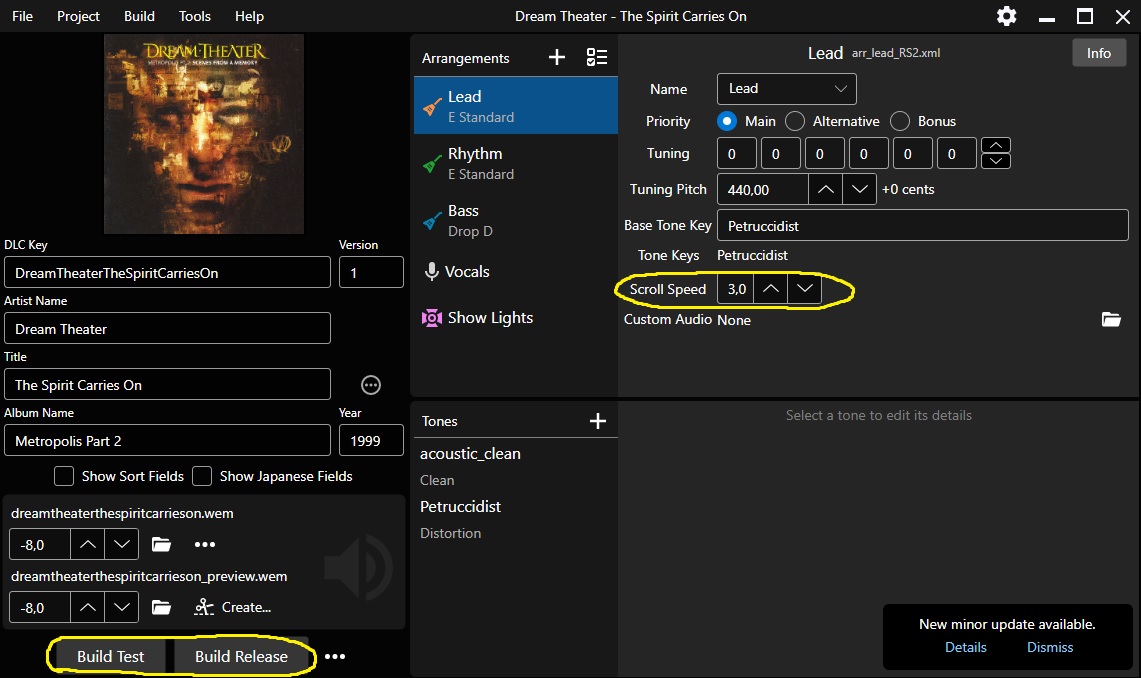Open the Tools menu
The image size is (1141, 678).
[195, 16]
